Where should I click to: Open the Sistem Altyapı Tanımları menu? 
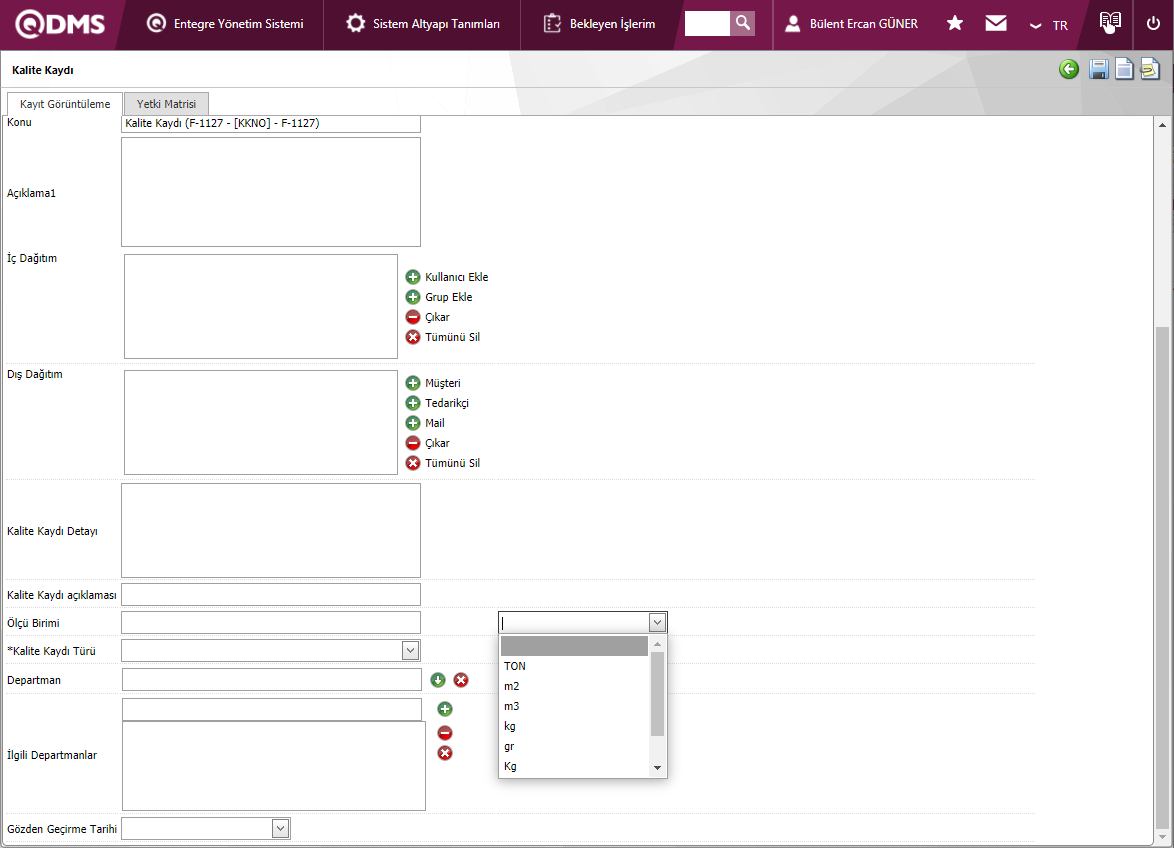click(423, 24)
